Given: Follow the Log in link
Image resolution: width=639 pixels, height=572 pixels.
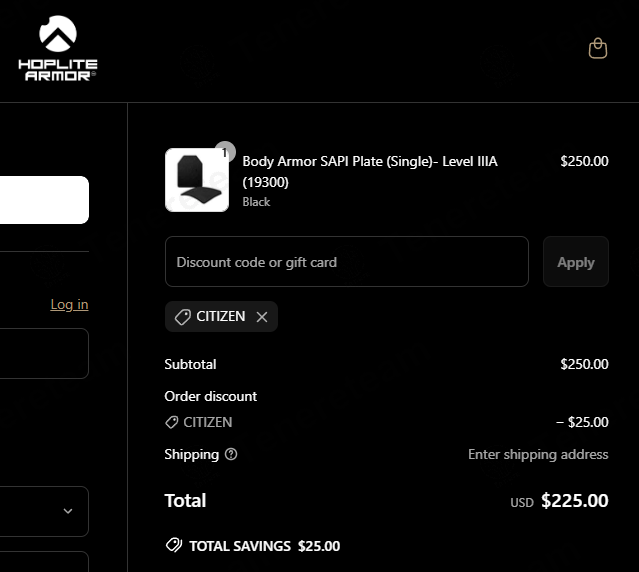Looking at the screenshot, I should [69, 304].
